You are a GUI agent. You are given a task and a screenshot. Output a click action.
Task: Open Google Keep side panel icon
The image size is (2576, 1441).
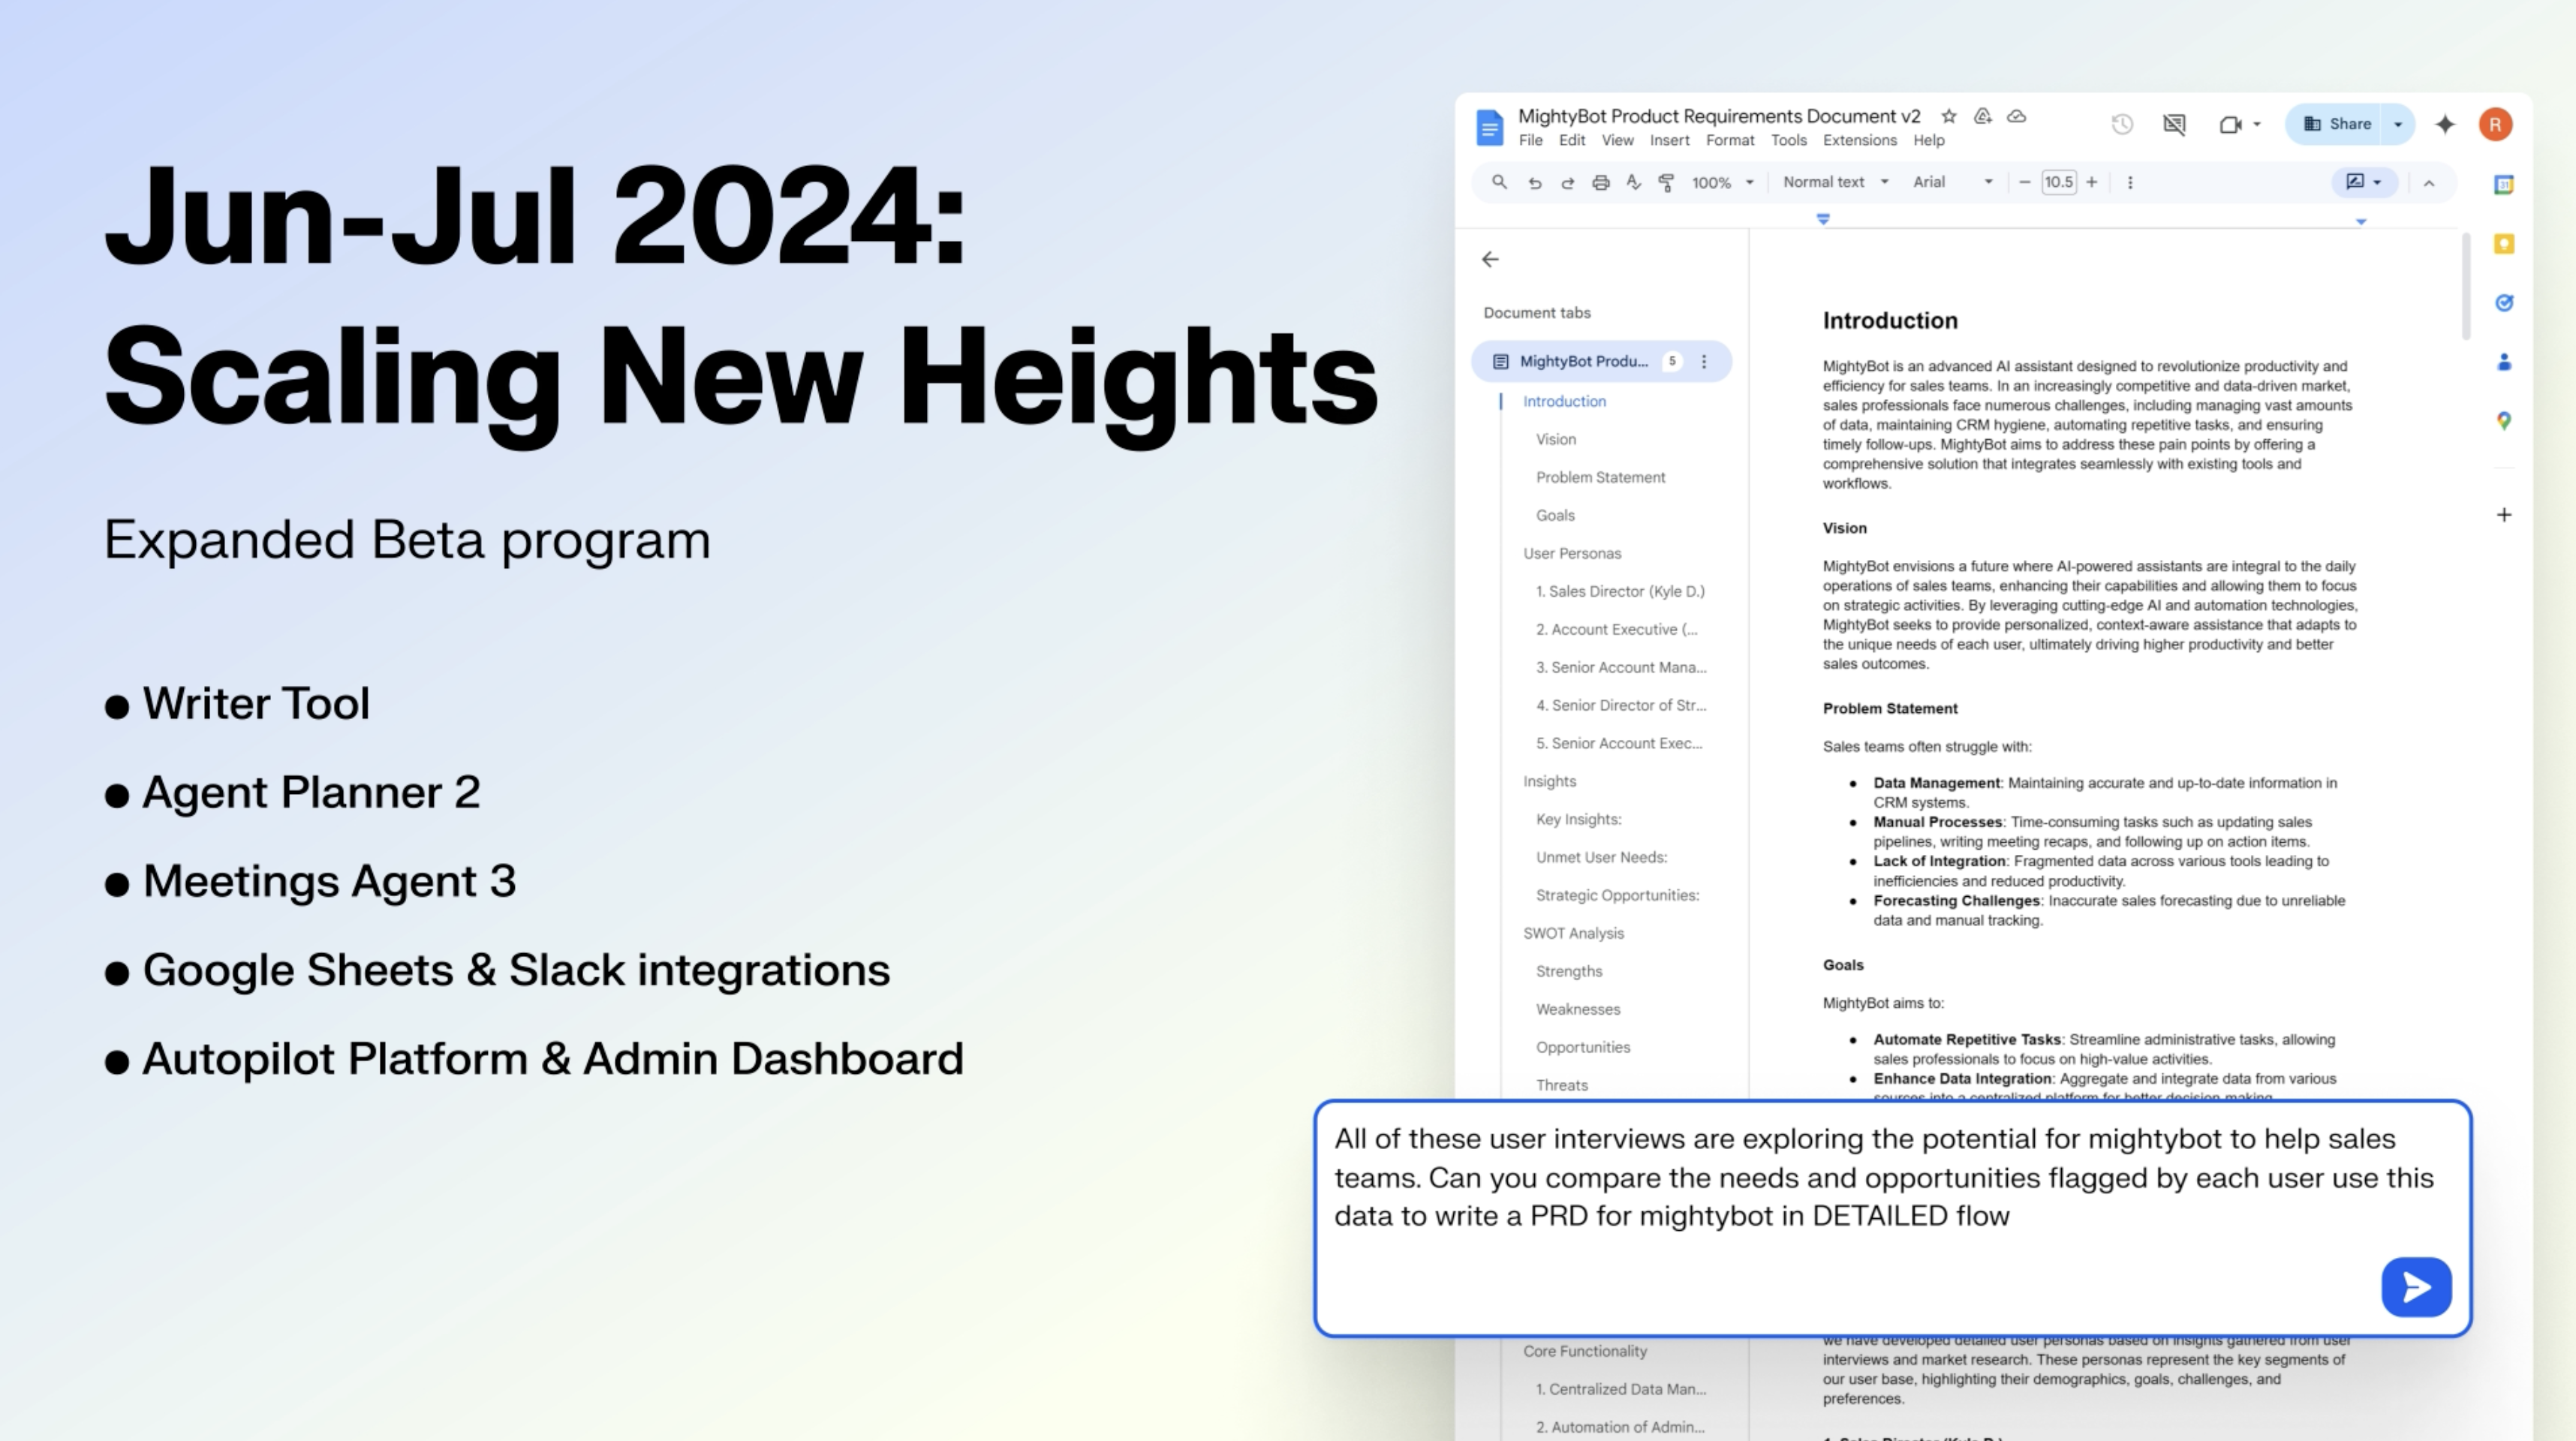pyautogui.click(x=2503, y=244)
